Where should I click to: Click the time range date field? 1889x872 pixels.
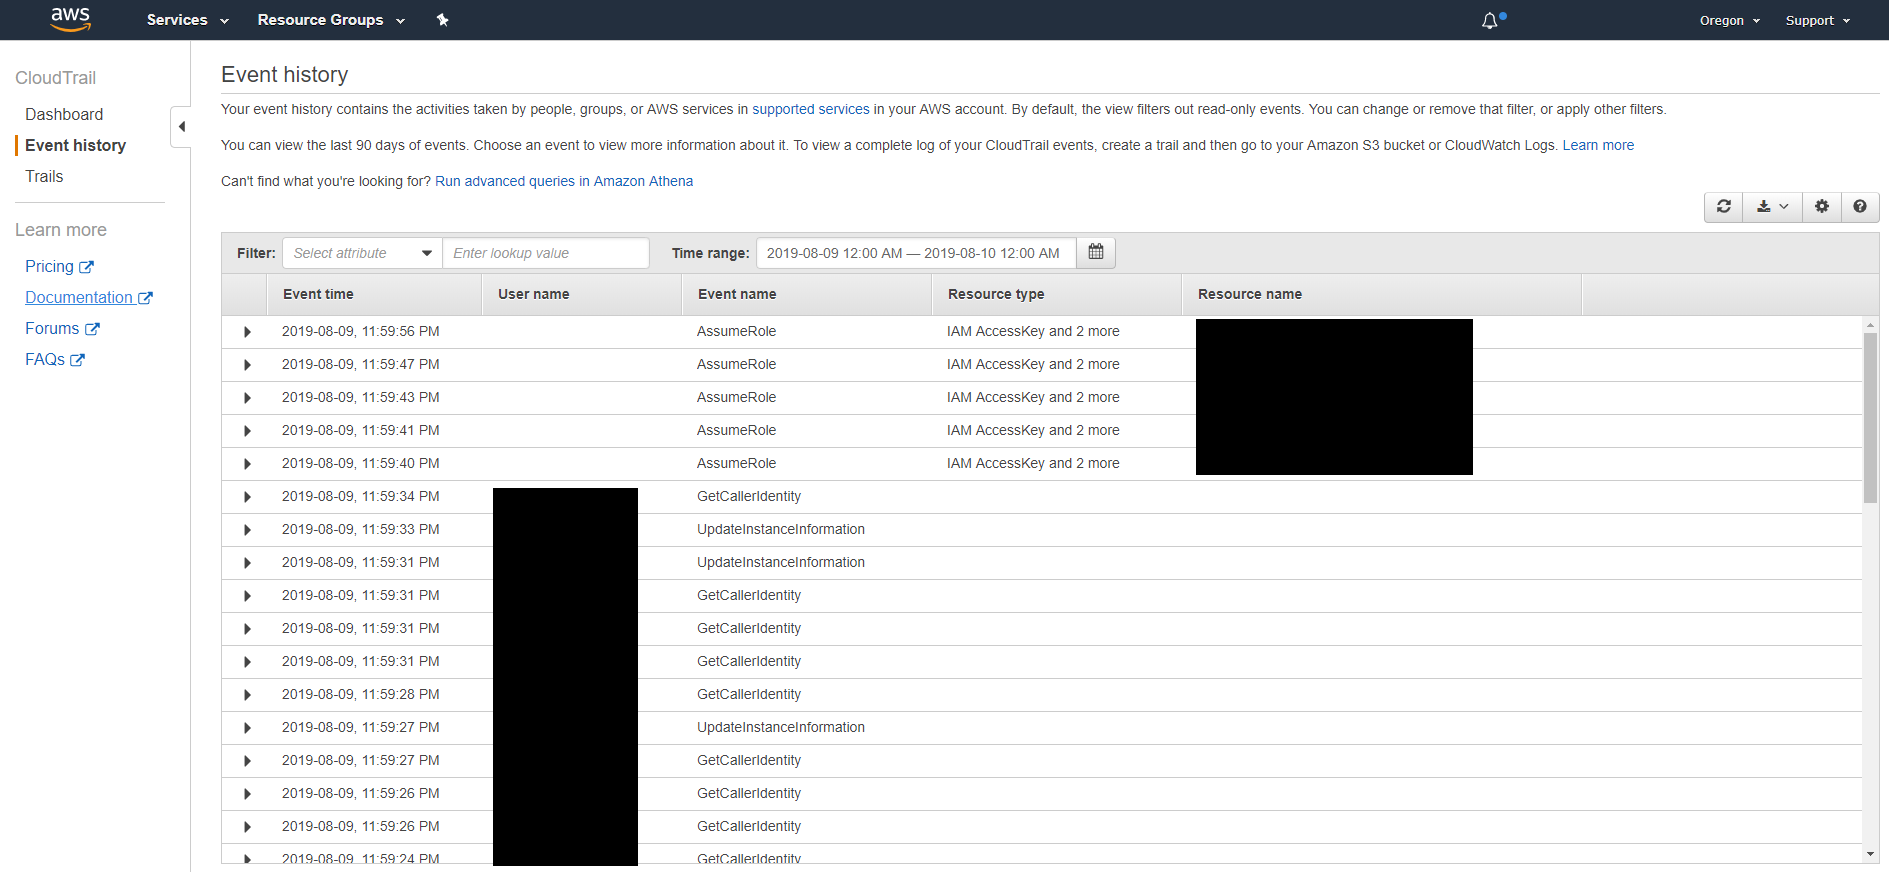[x=916, y=253]
